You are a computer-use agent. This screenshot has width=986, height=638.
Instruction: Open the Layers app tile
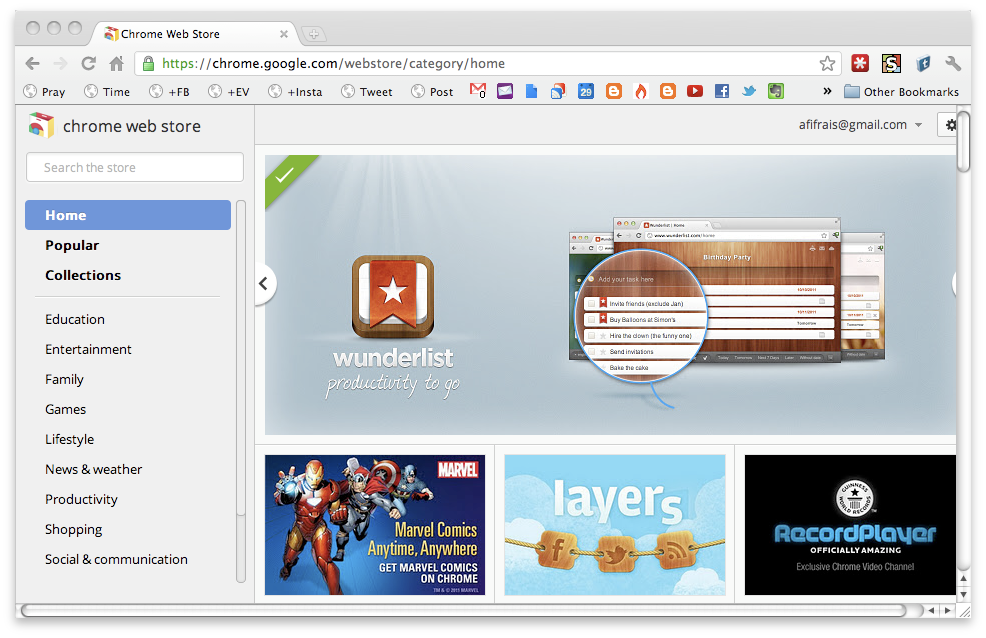pyautogui.click(x=615, y=525)
